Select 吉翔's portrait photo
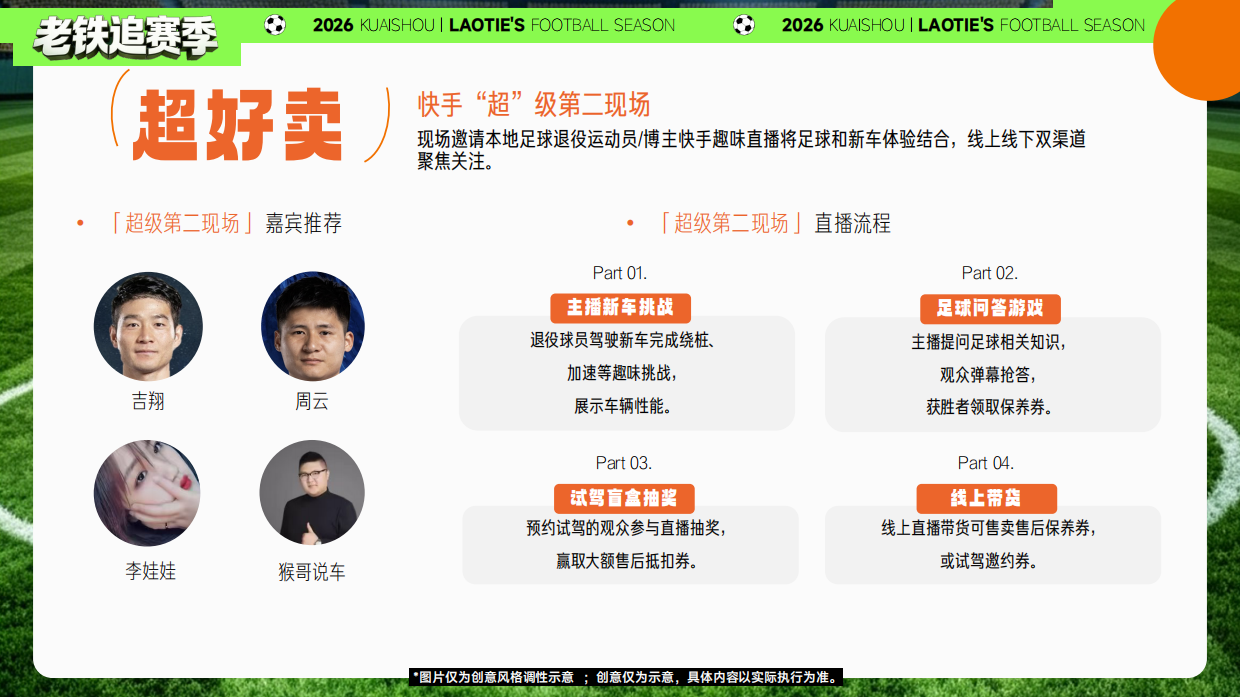1240x697 pixels. point(148,326)
